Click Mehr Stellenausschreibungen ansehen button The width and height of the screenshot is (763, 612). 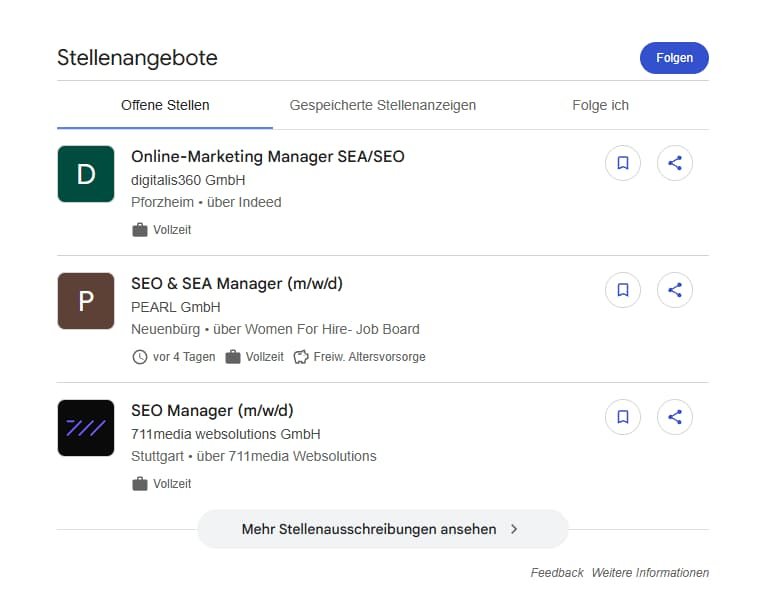(382, 529)
